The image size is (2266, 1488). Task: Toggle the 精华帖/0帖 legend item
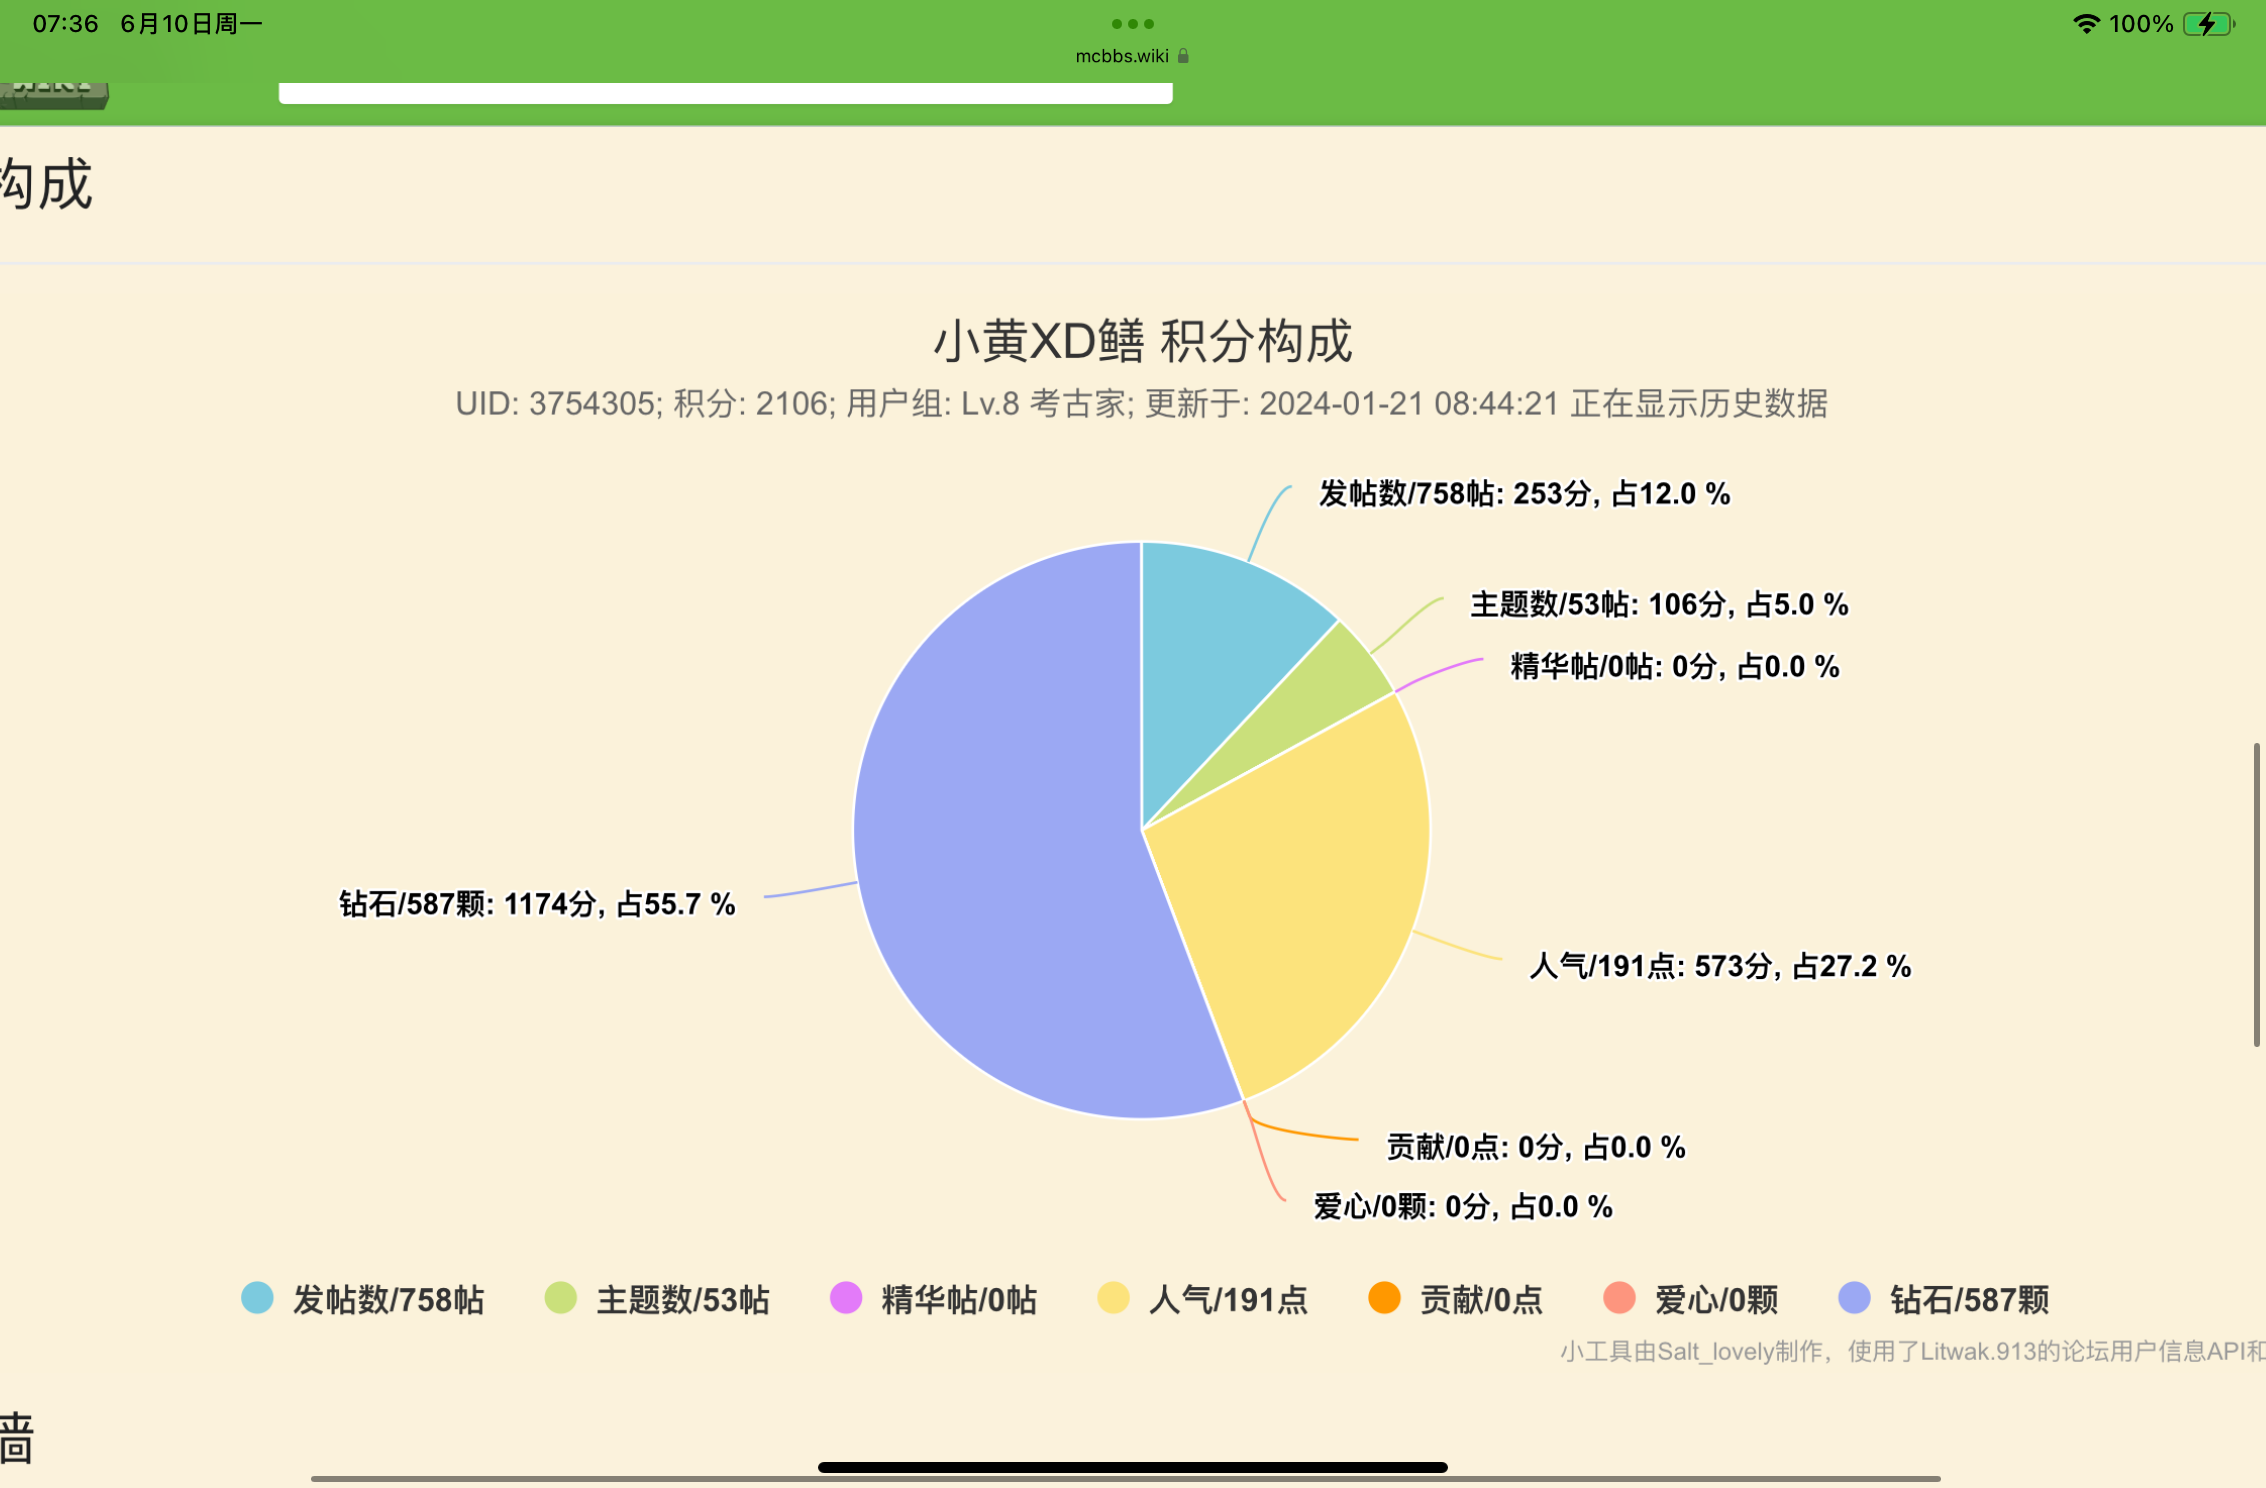934,1299
